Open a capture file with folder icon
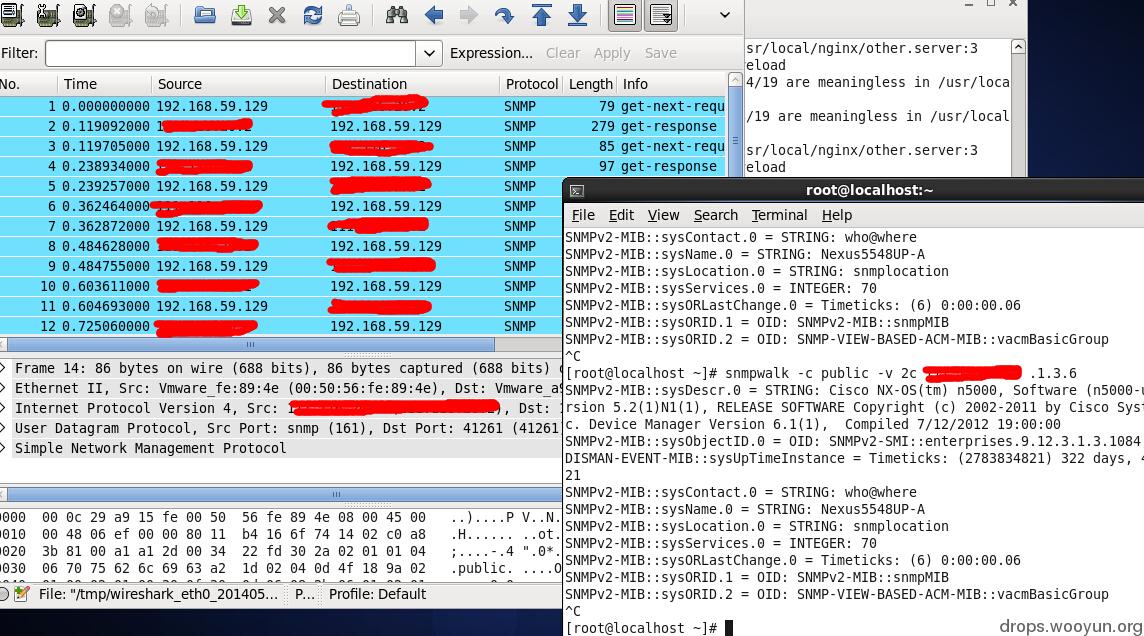1144x636 pixels. point(205,15)
